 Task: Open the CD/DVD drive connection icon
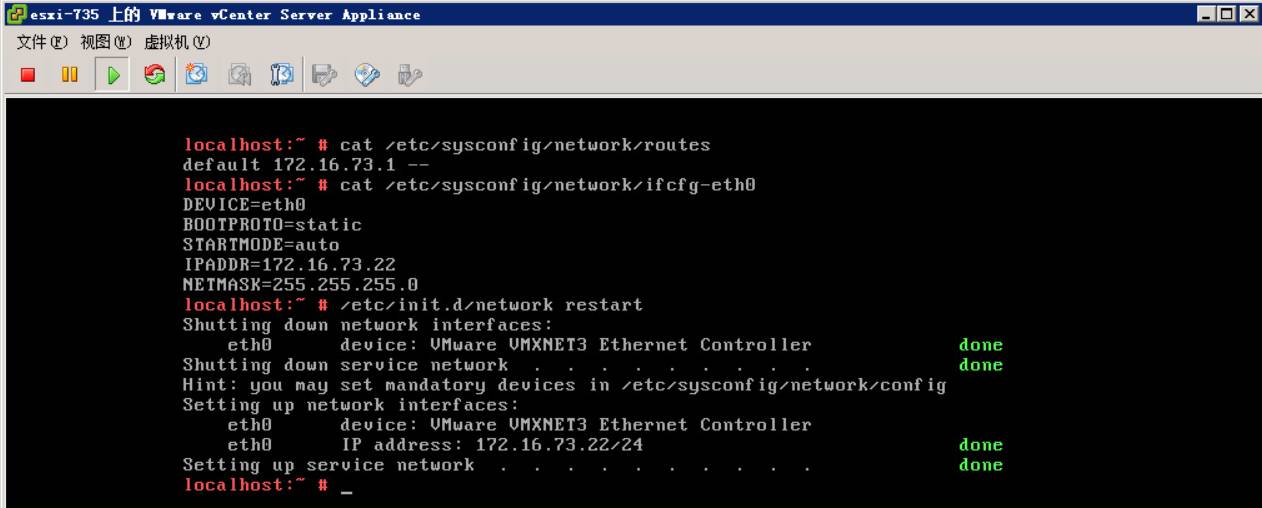(x=368, y=75)
